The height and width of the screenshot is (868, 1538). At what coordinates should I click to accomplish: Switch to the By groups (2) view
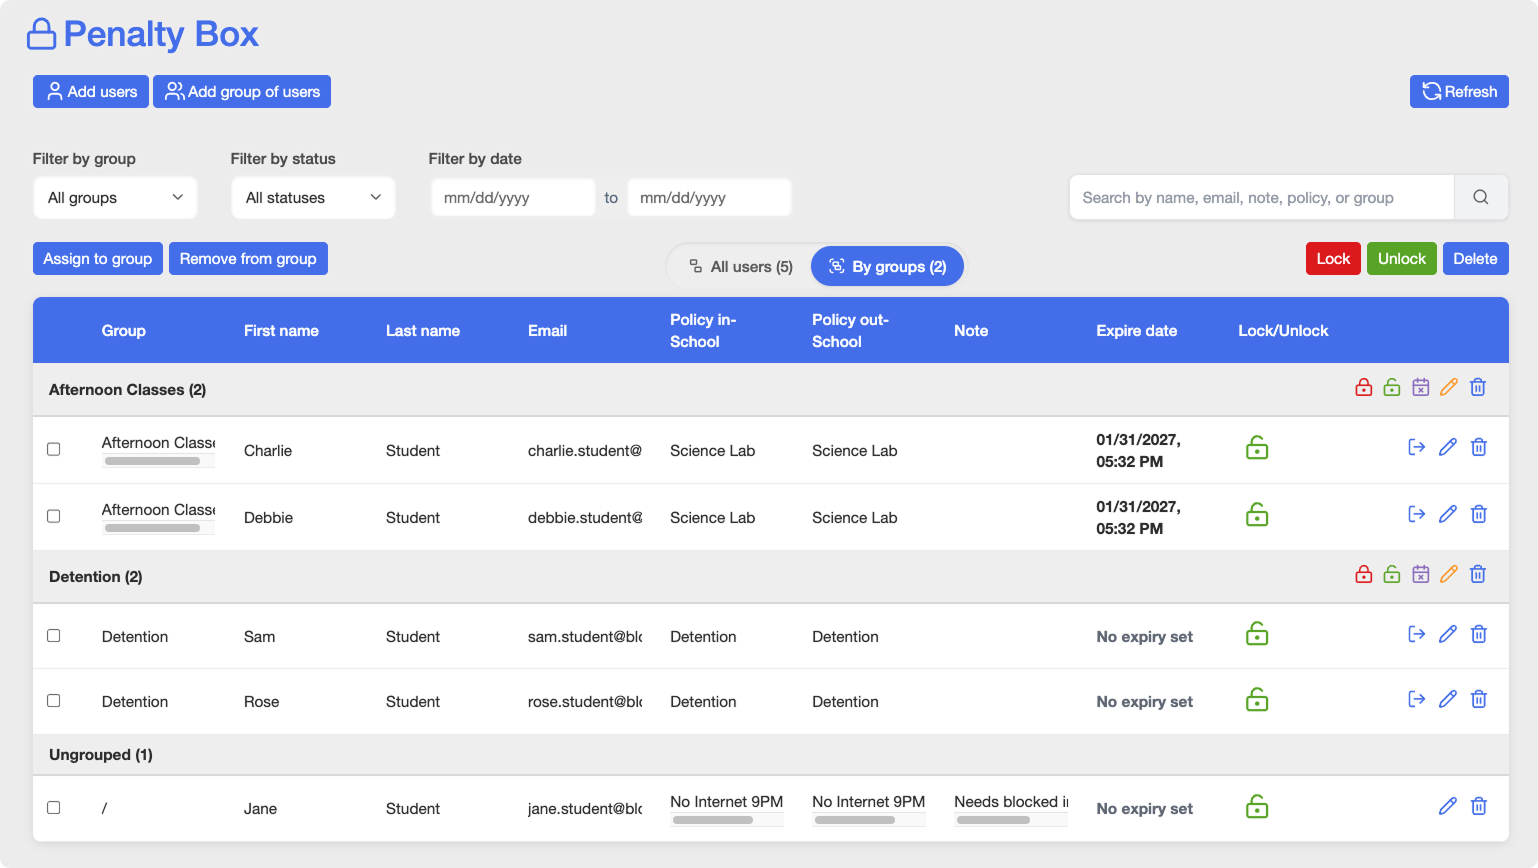click(x=888, y=267)
